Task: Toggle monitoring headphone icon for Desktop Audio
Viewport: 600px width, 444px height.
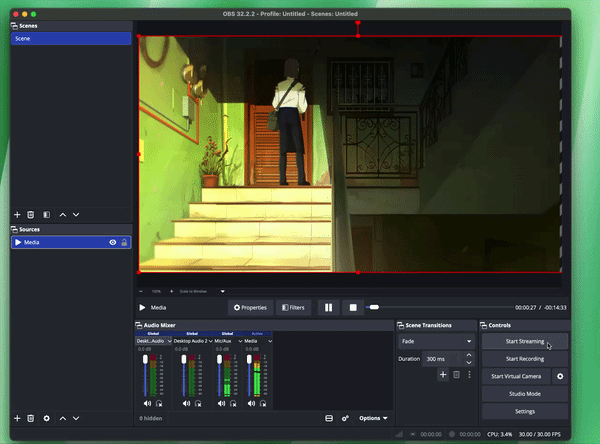Action: pyautogui.click(x=159, y=403)
